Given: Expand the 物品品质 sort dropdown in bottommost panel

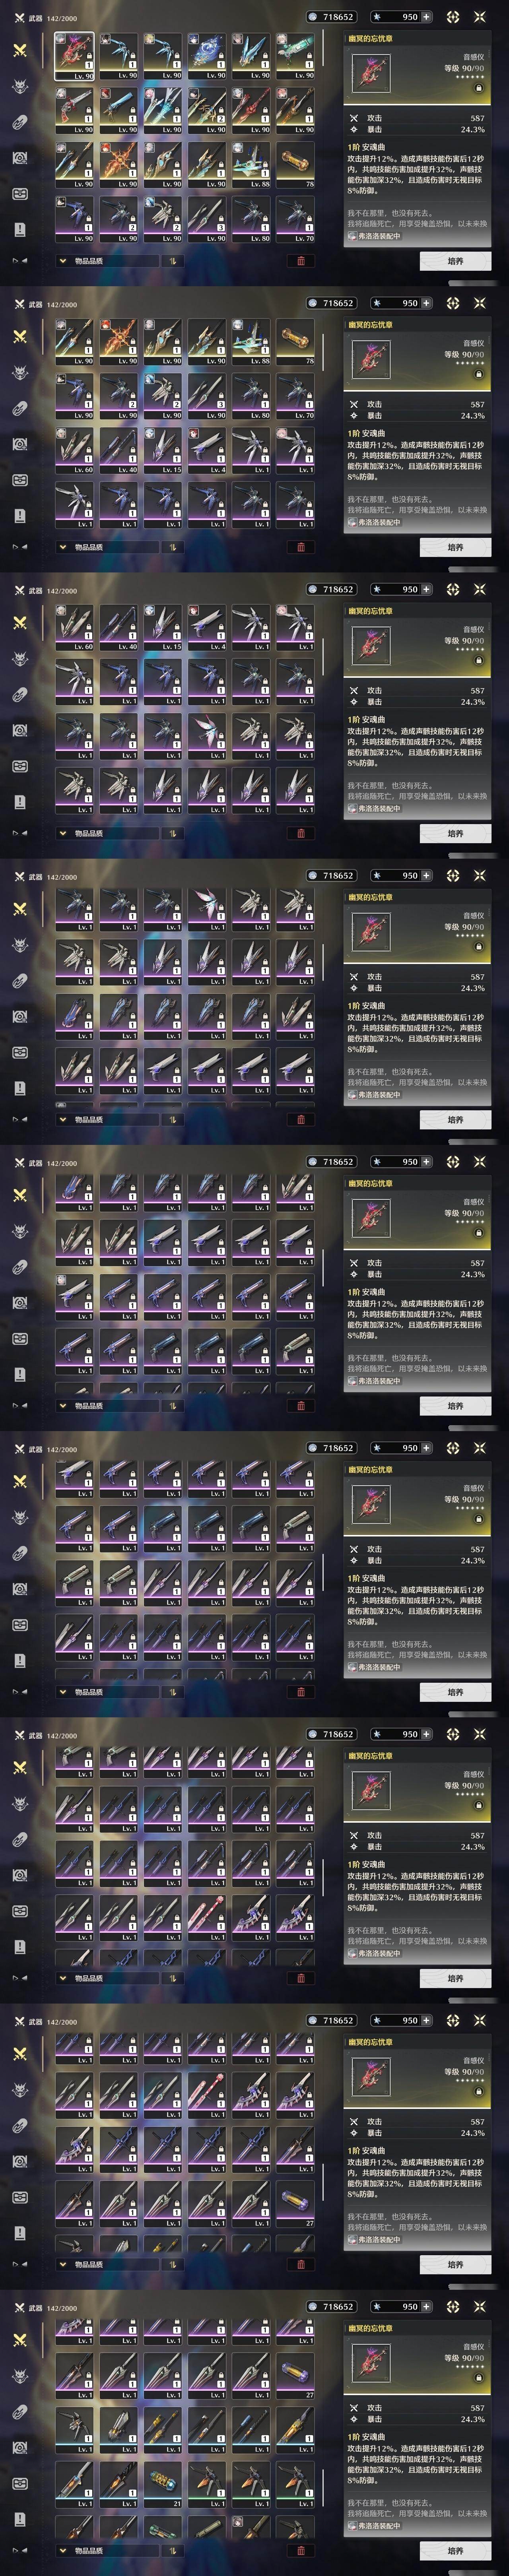Looking at the screenshot, I should click(107, 2551).
